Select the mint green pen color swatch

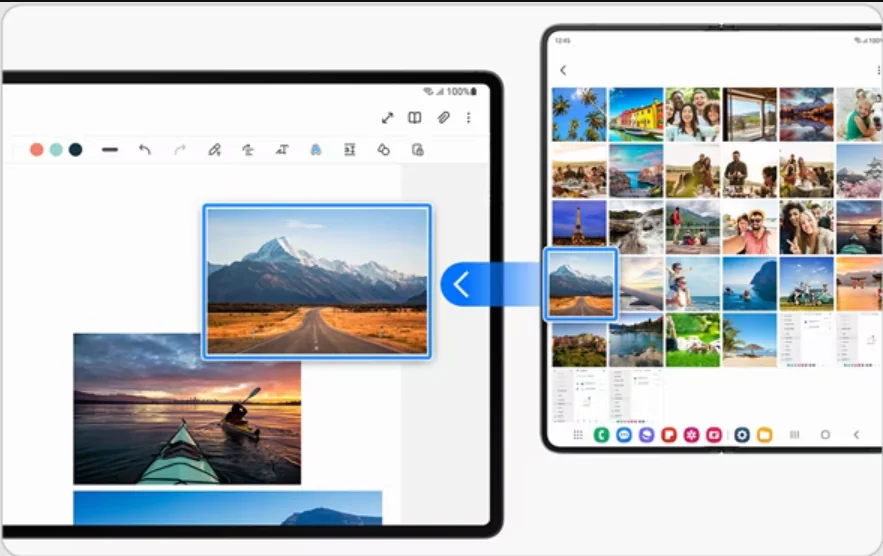pos(56,149)
